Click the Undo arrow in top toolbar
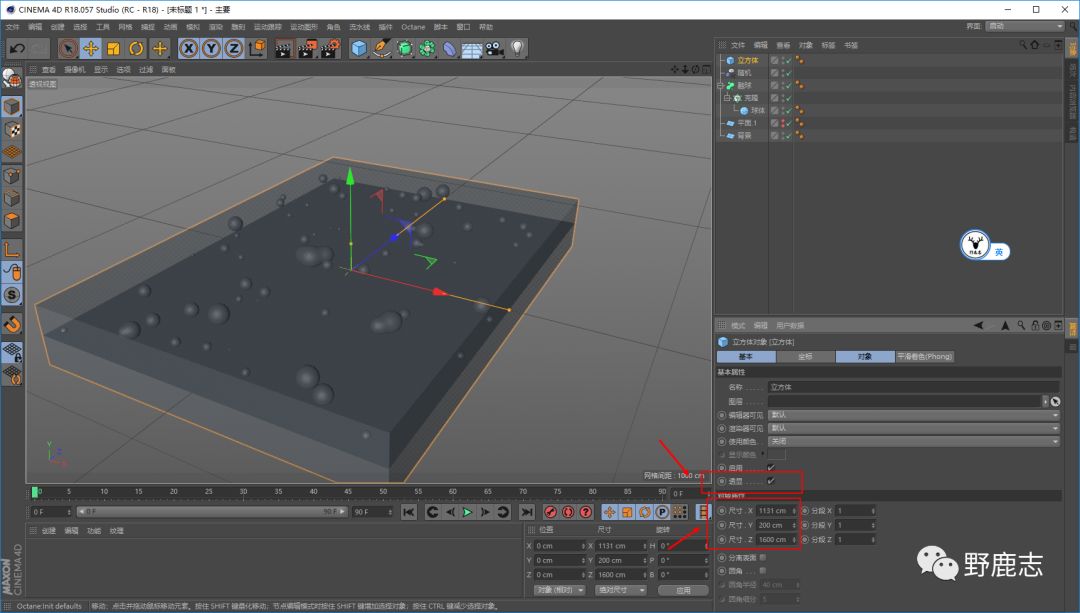Image resolution: width=1080 pixels, height=613 pixels. pos(17,48)
